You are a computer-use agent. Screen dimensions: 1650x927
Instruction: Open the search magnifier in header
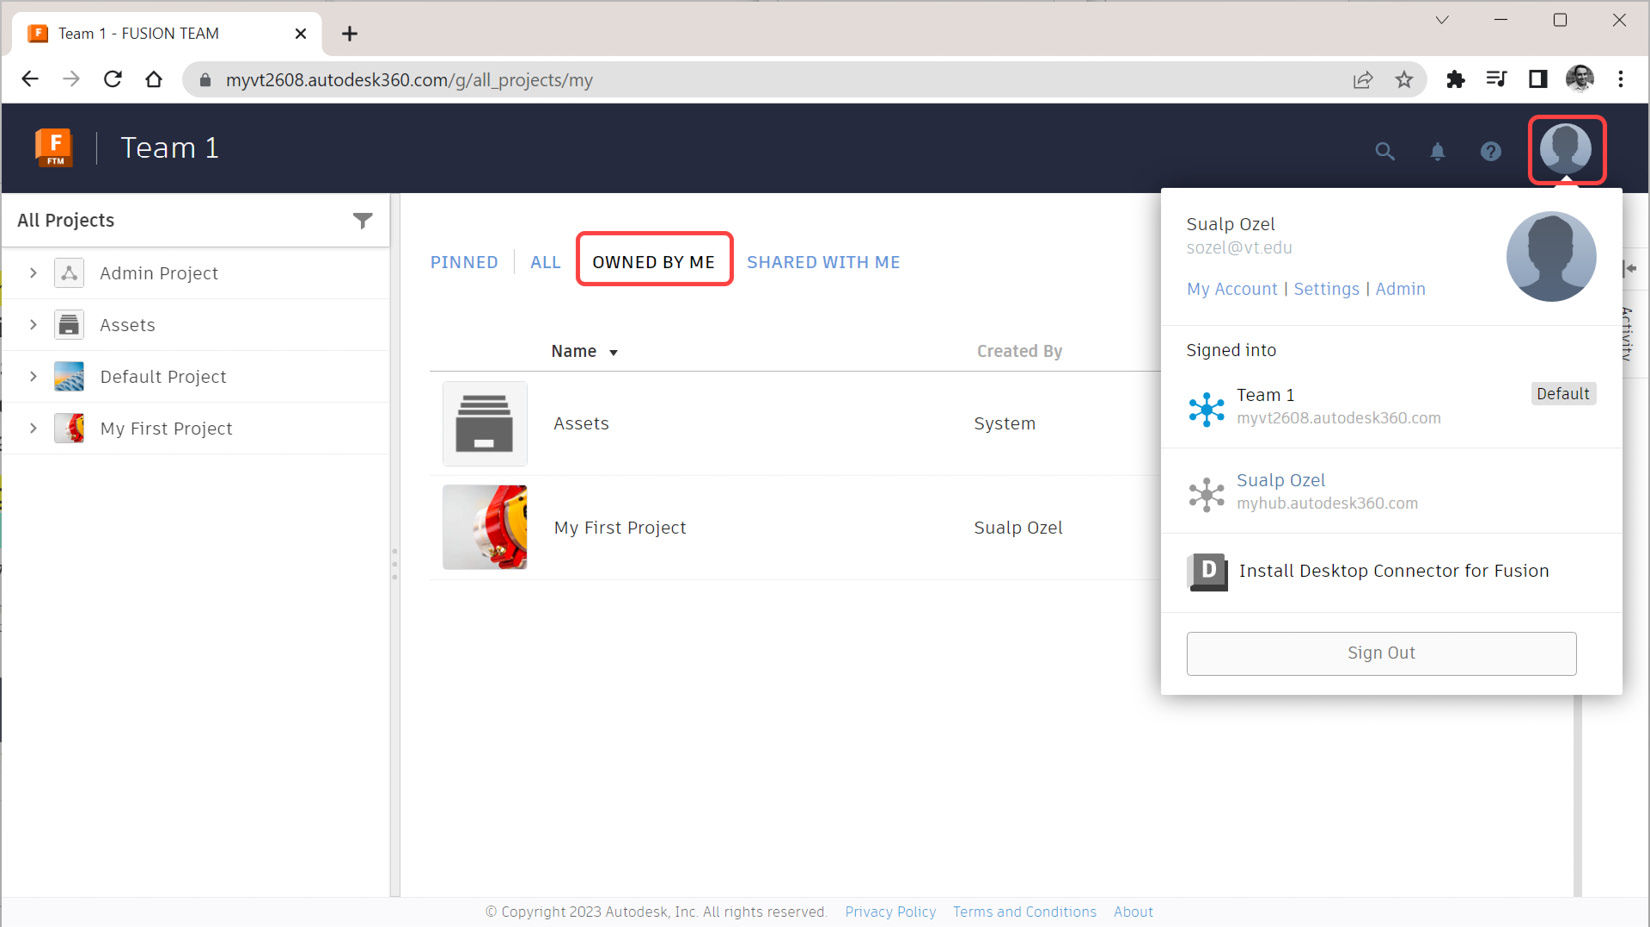(1384, 151)
